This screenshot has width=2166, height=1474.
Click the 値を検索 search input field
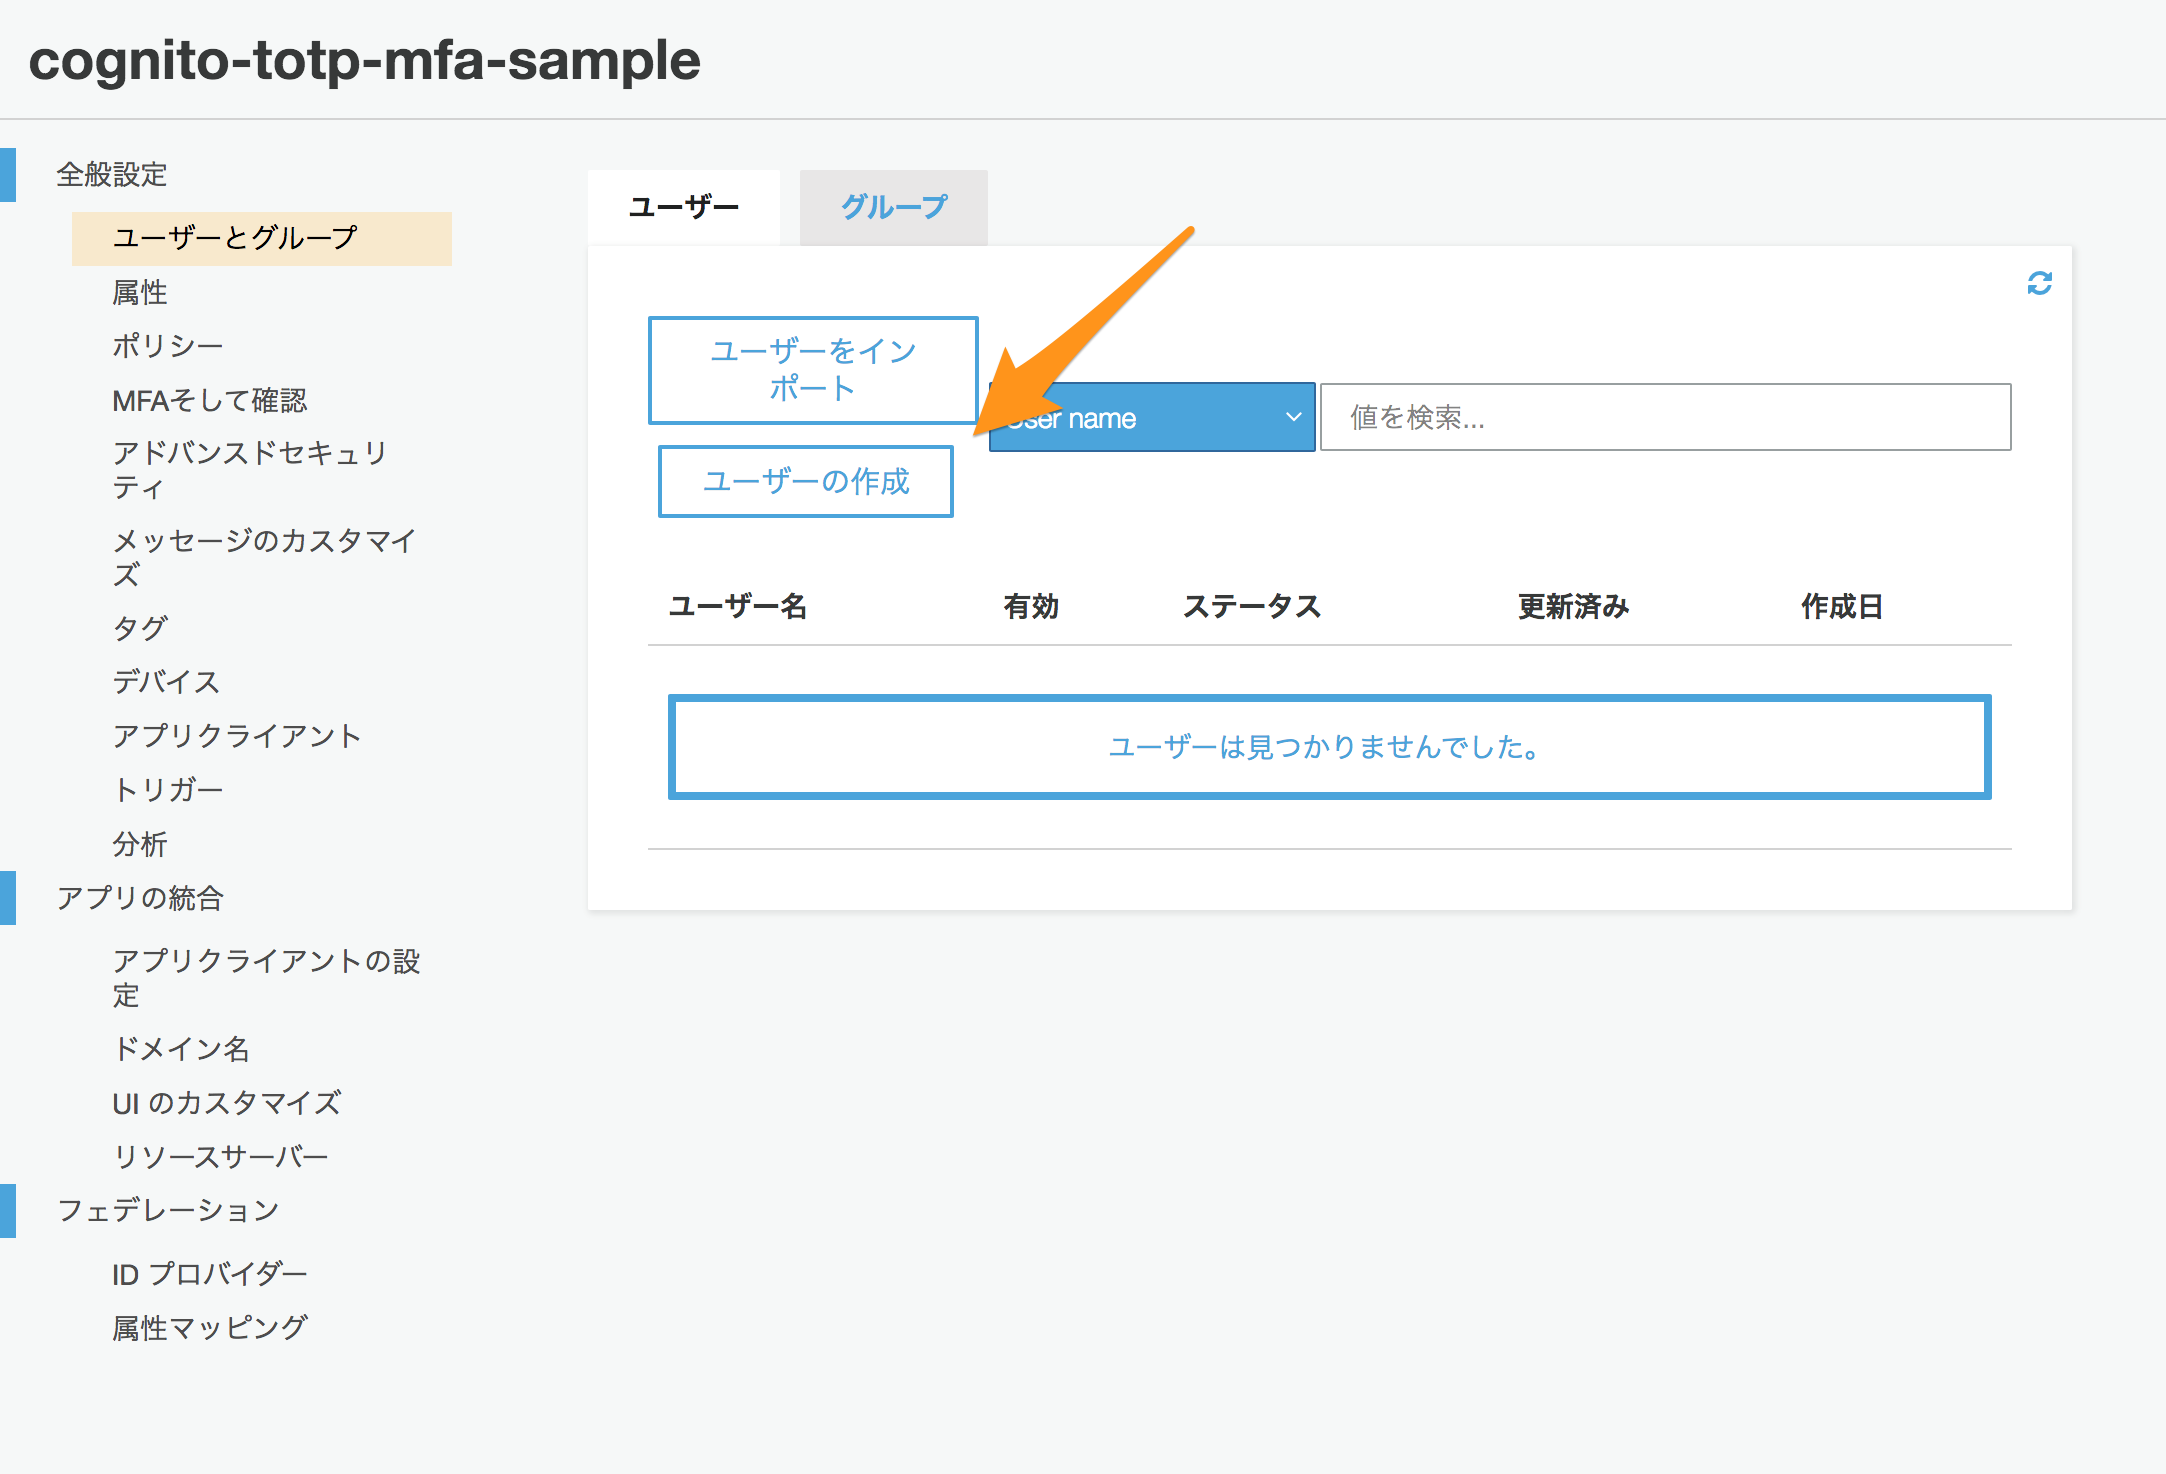click(x=1664, y=417)
